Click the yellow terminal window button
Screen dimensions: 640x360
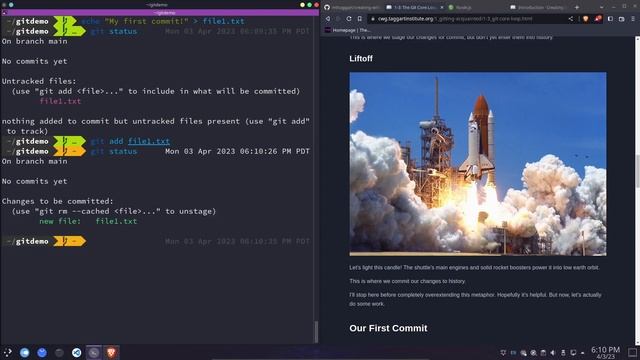(302, 5)
